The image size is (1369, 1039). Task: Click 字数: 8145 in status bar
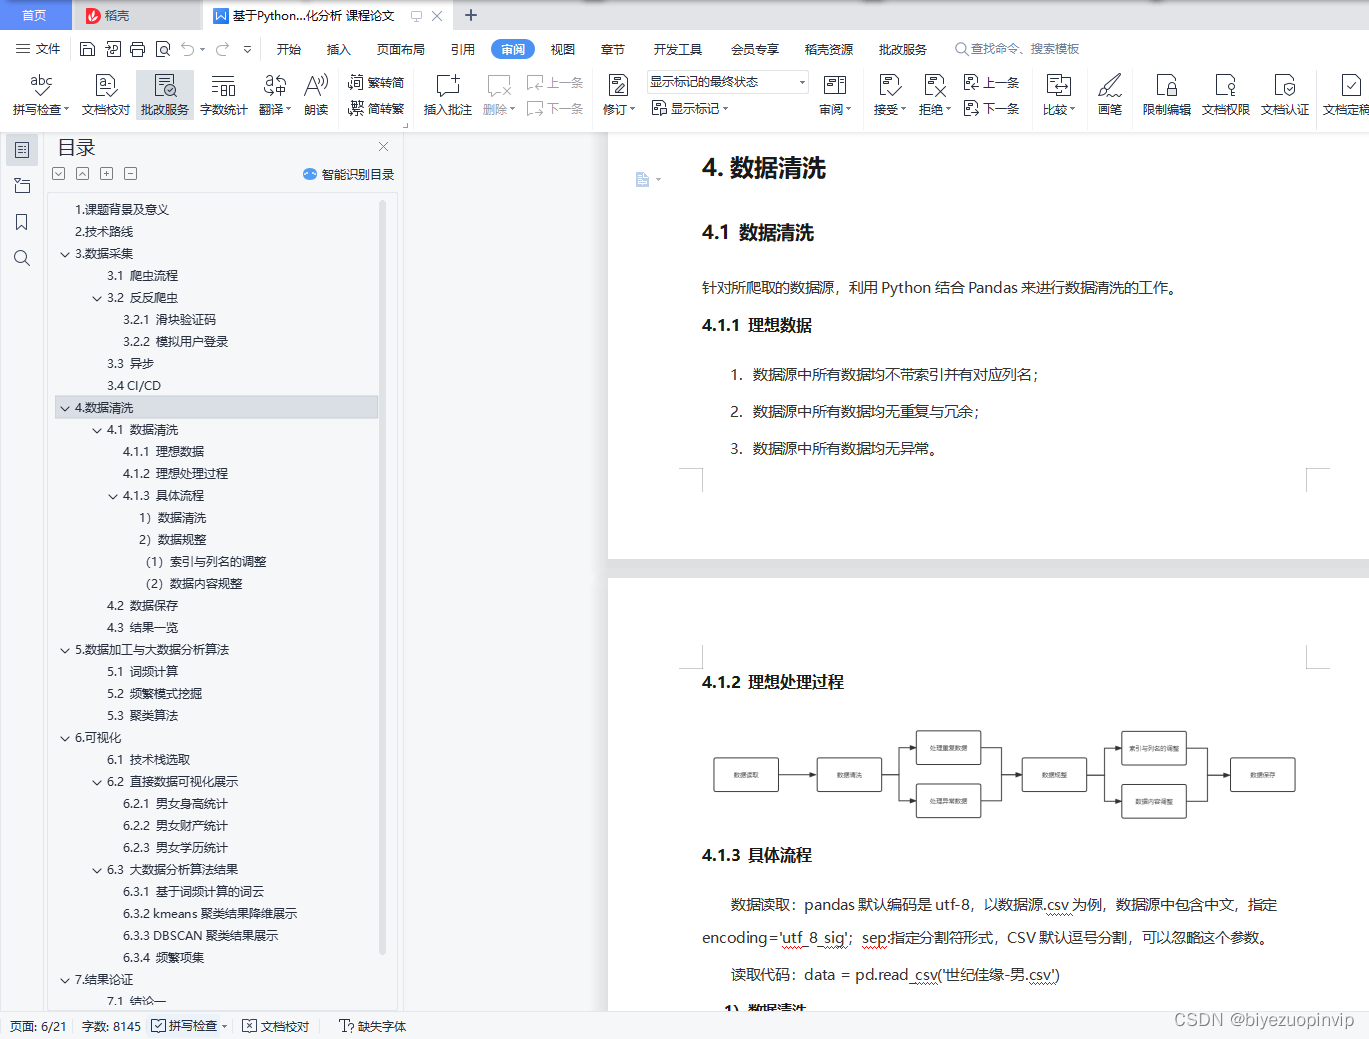[111, 1026]
